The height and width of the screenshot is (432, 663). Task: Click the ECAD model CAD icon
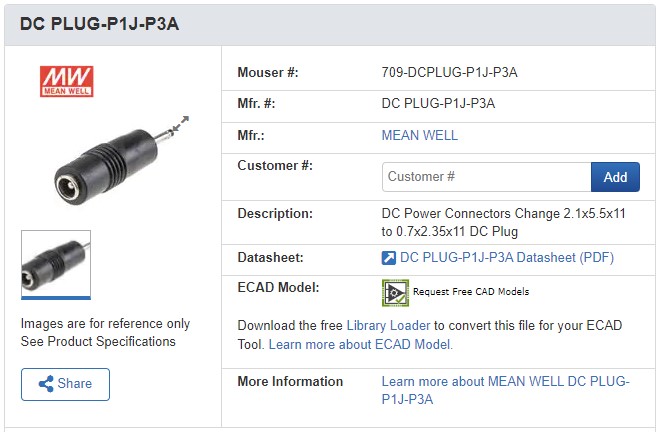[x=395, y=292]
